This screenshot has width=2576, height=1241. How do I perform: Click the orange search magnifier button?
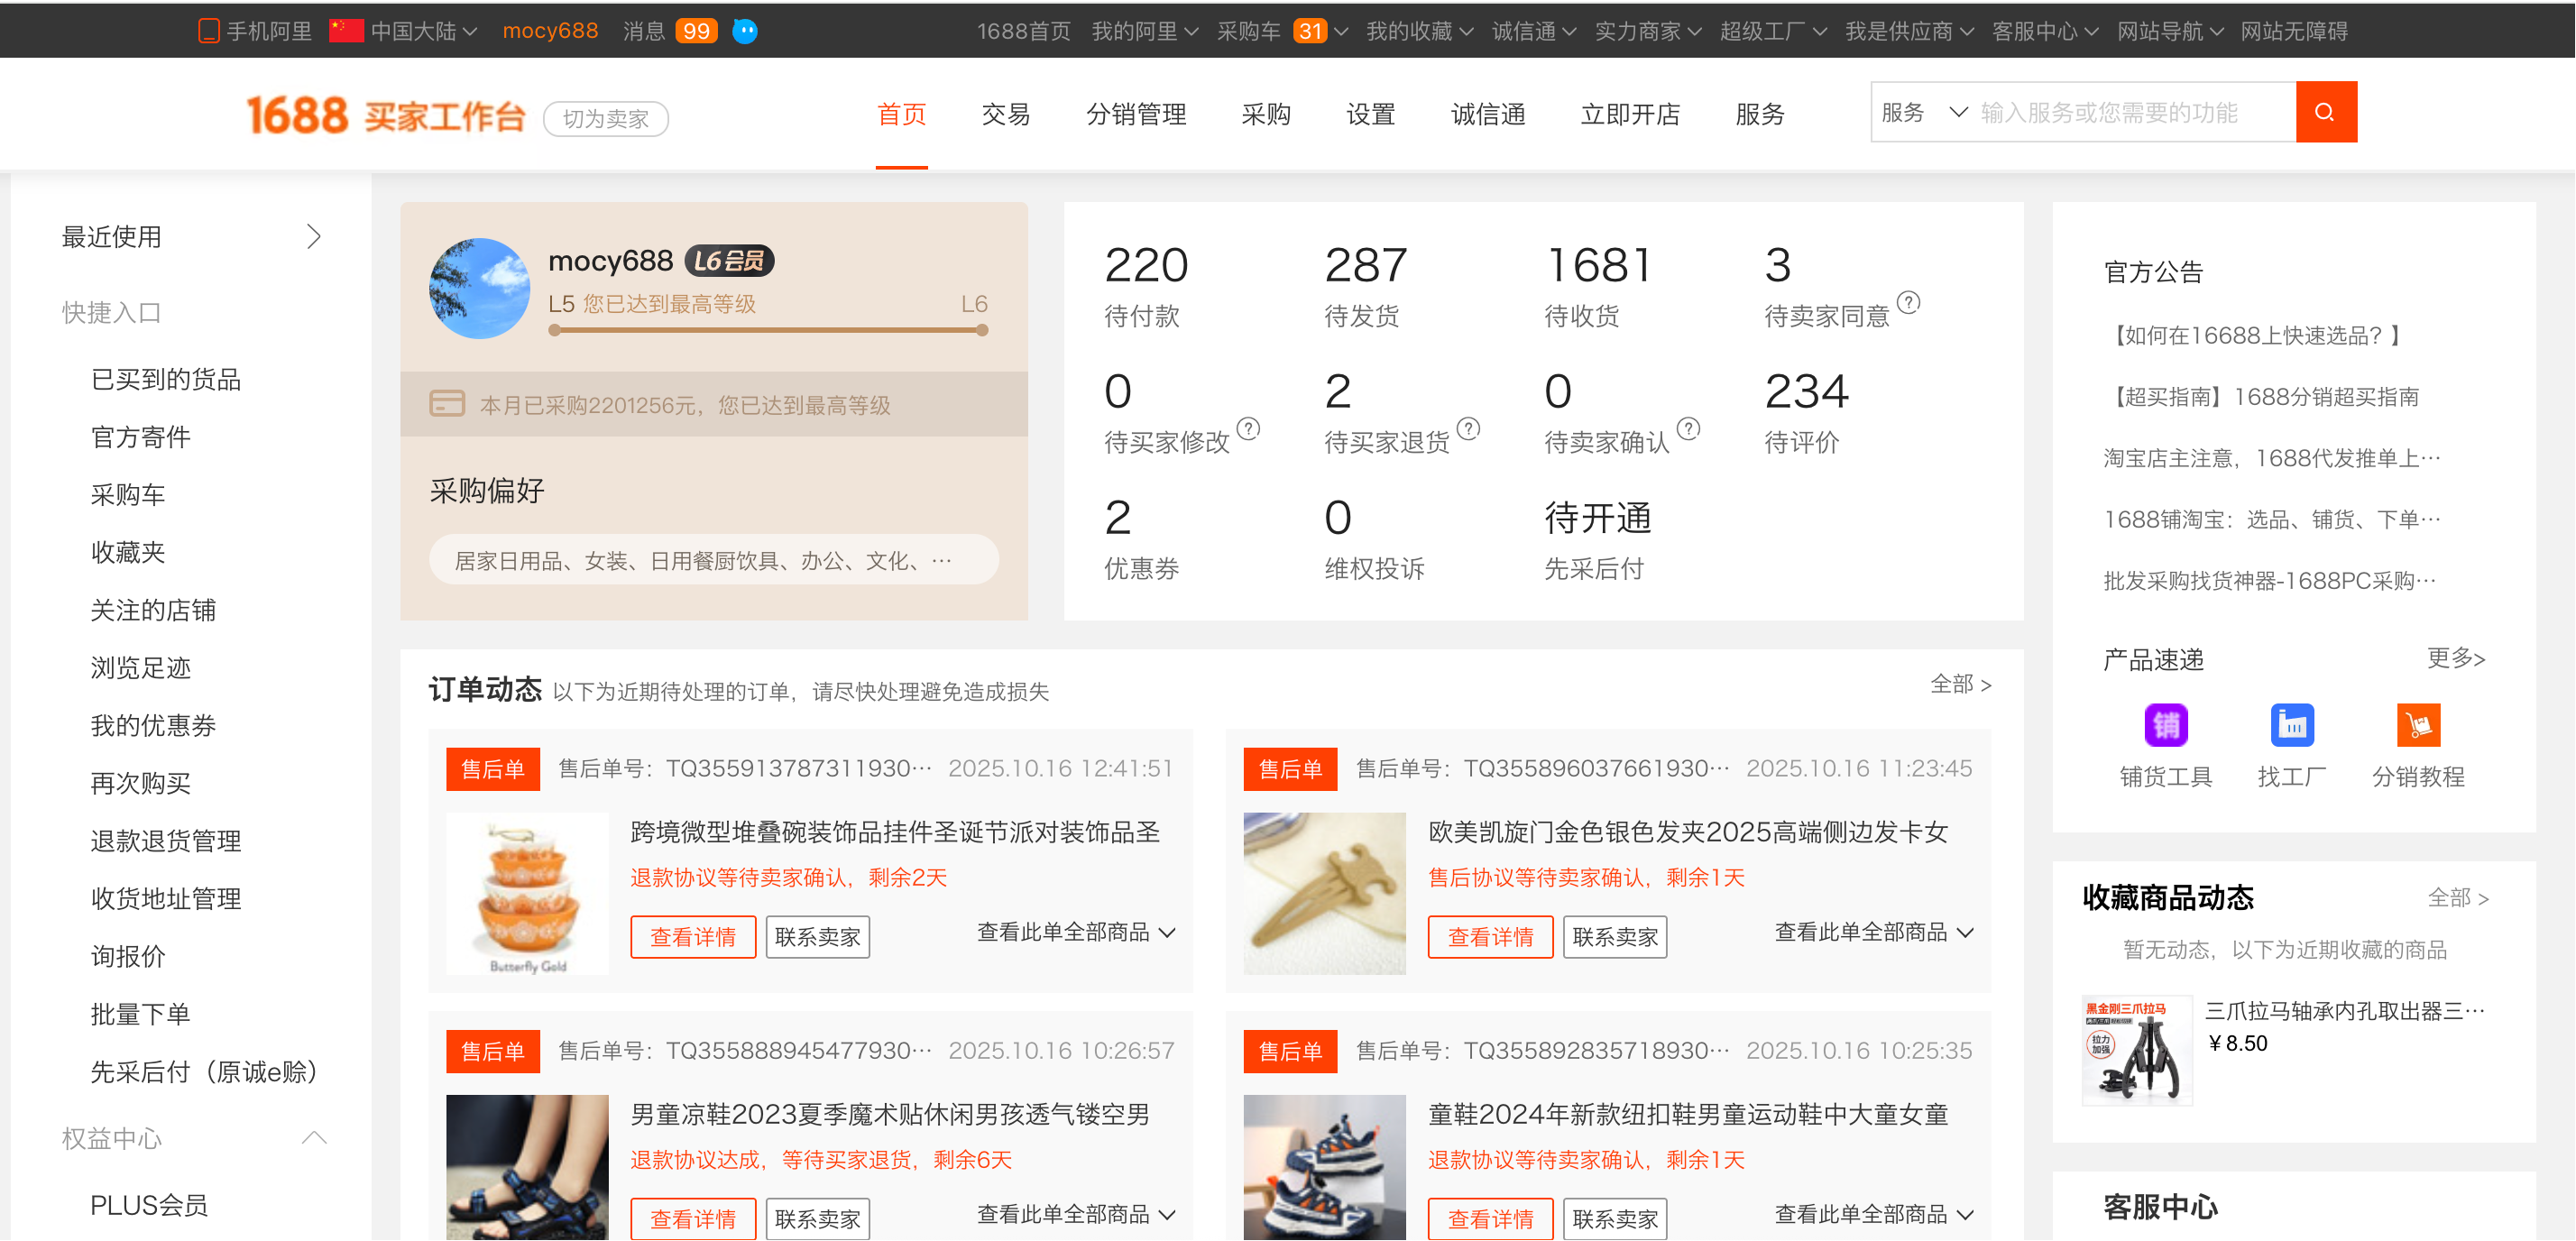2325,112
